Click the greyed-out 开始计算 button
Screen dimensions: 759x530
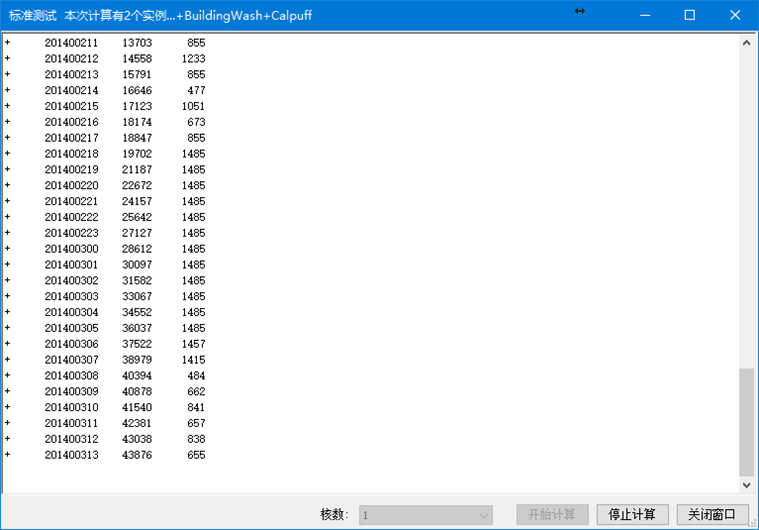tap(552, 514)
